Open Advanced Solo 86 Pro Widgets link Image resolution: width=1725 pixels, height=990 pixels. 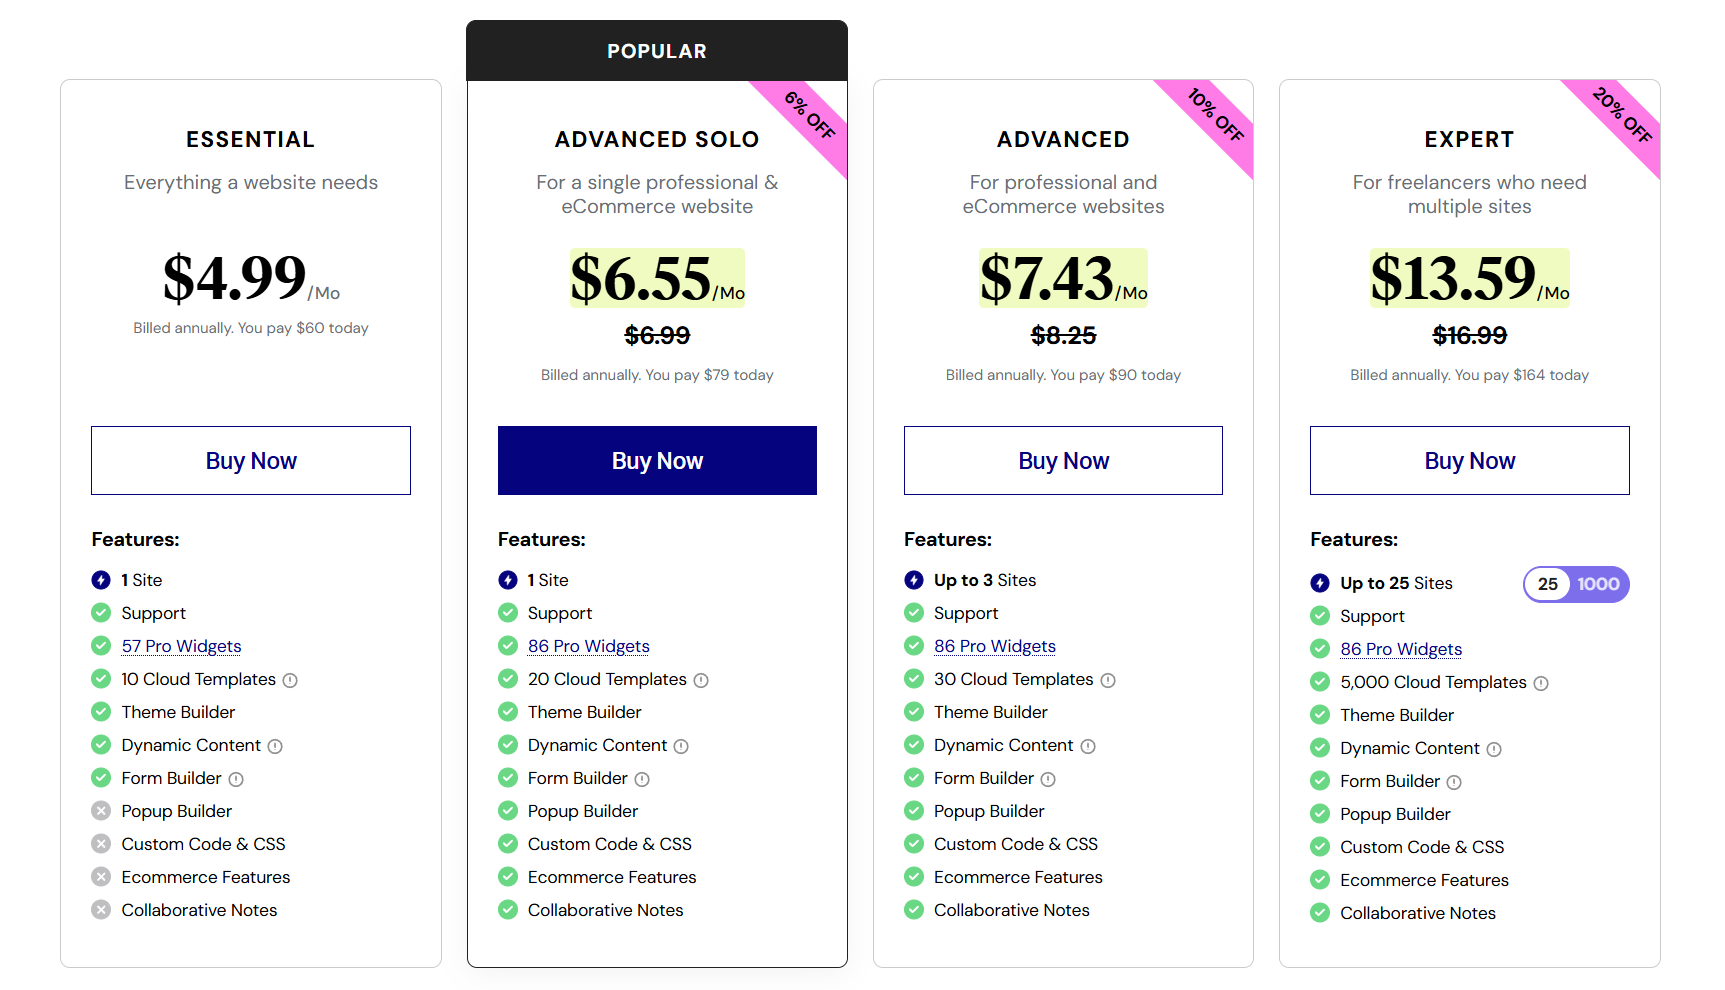[588, 646]
